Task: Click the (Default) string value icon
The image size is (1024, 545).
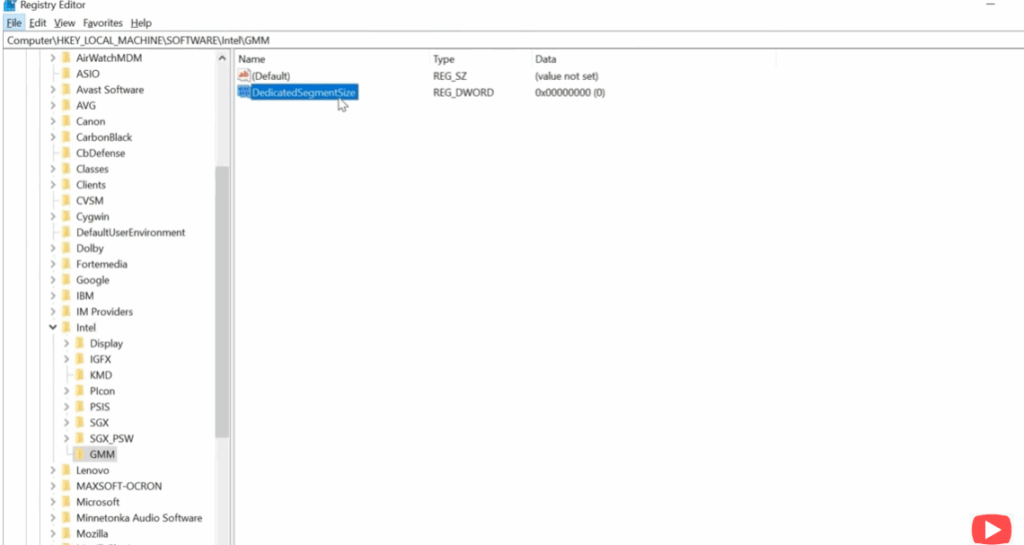Action: (244, 76)
